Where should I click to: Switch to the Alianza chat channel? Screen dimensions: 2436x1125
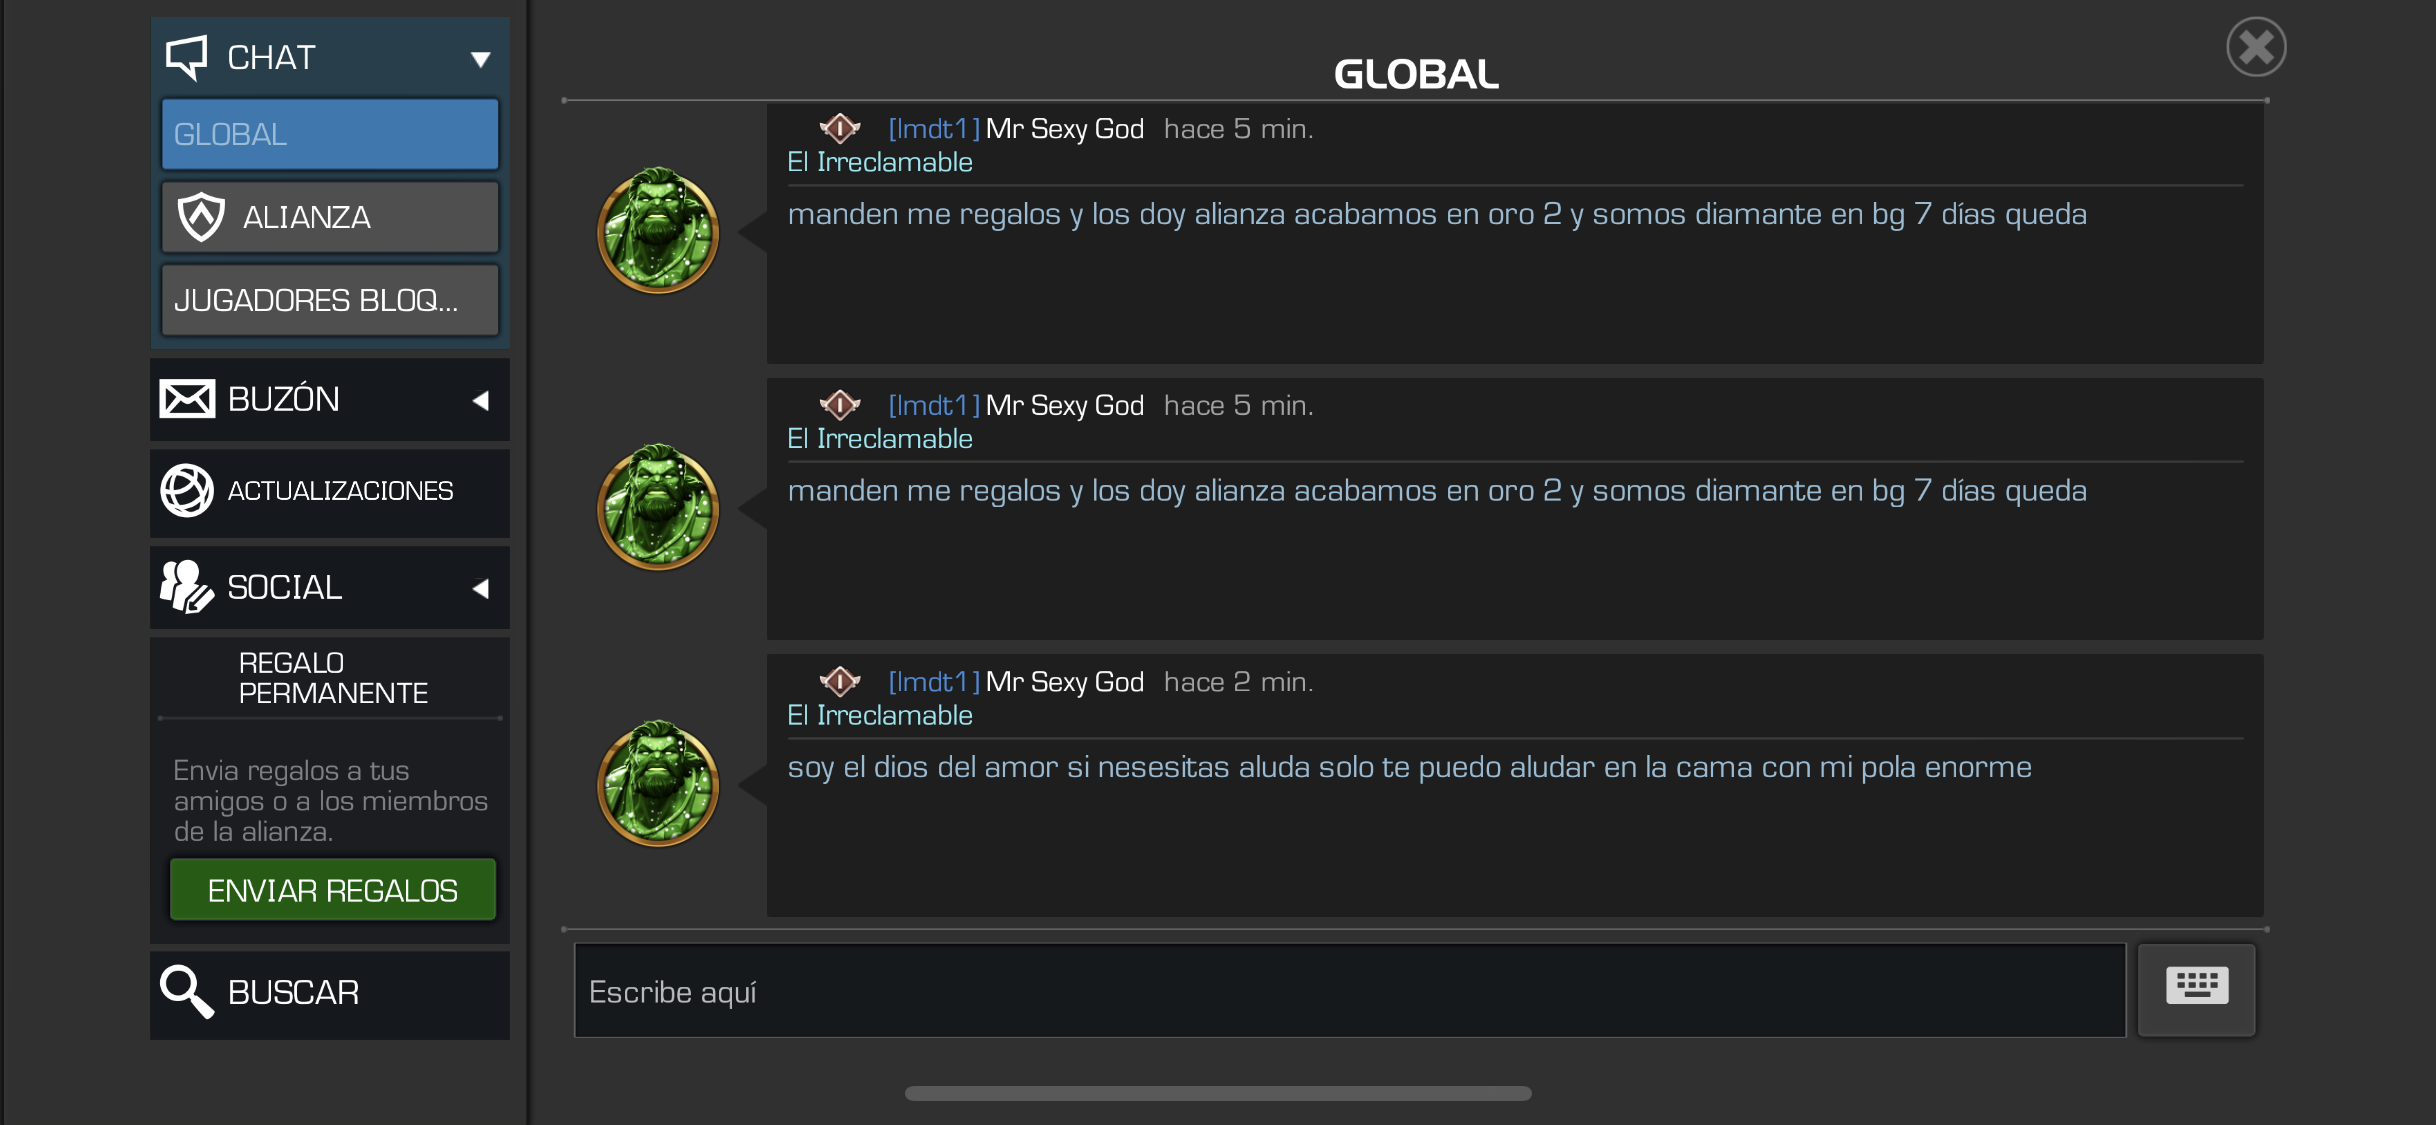coord(330,217)
